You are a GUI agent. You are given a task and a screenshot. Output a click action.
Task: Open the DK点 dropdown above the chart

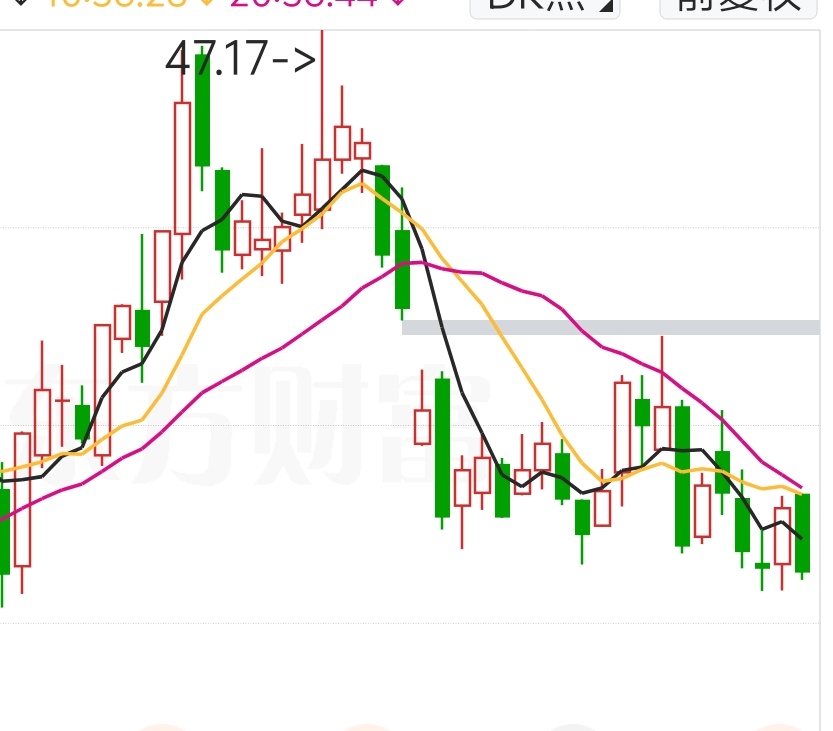pyautogui.click(x=545, y=7)
